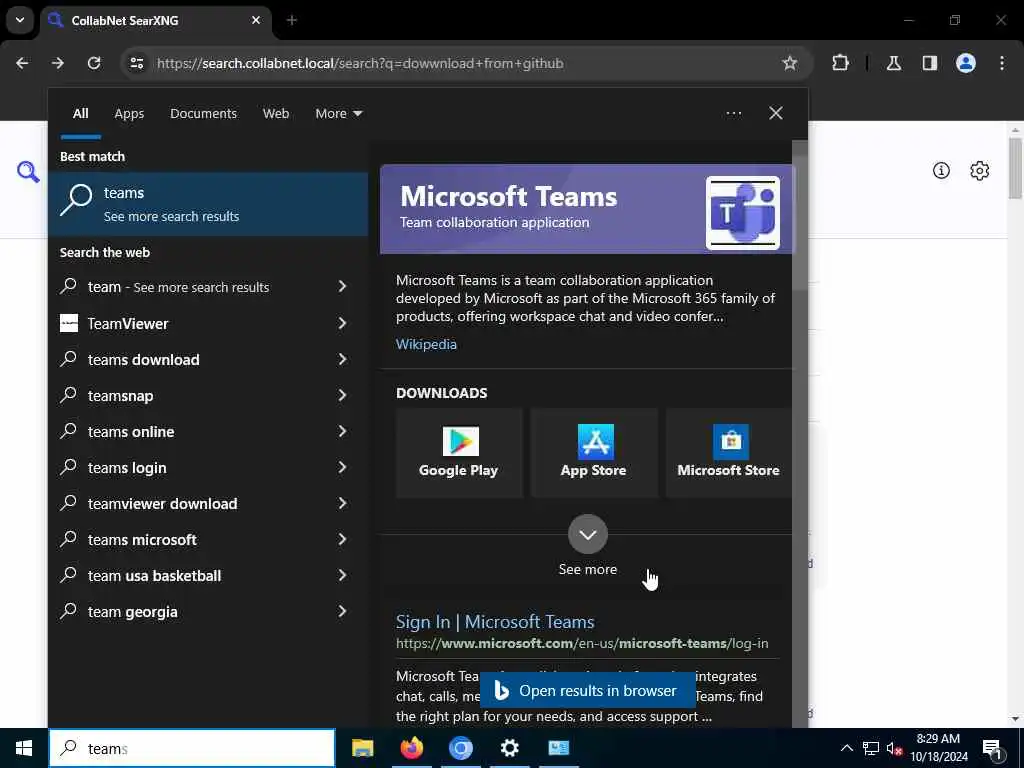Open browser tab search dropdown
This screenshot has height=768, width=1024.
(x=20, y=20)
